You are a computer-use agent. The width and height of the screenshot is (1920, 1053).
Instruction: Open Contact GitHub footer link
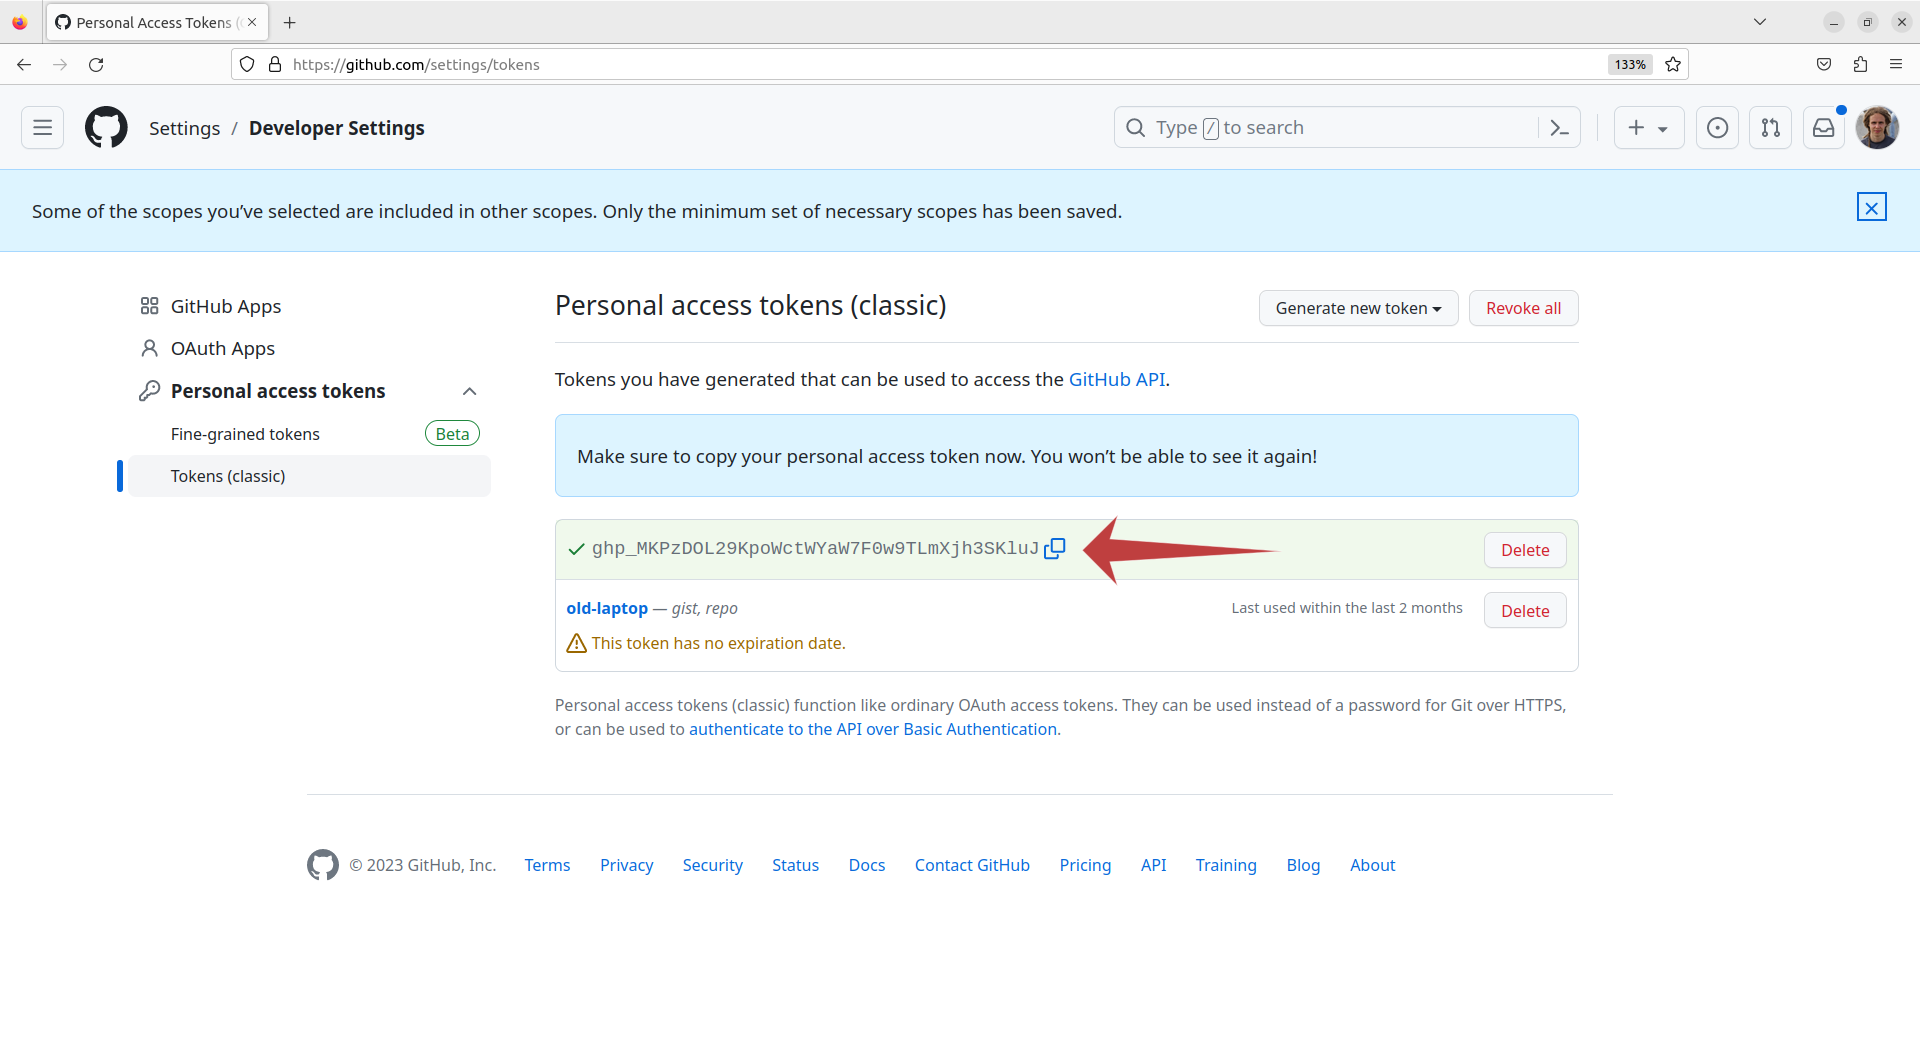tap(972, 865)
